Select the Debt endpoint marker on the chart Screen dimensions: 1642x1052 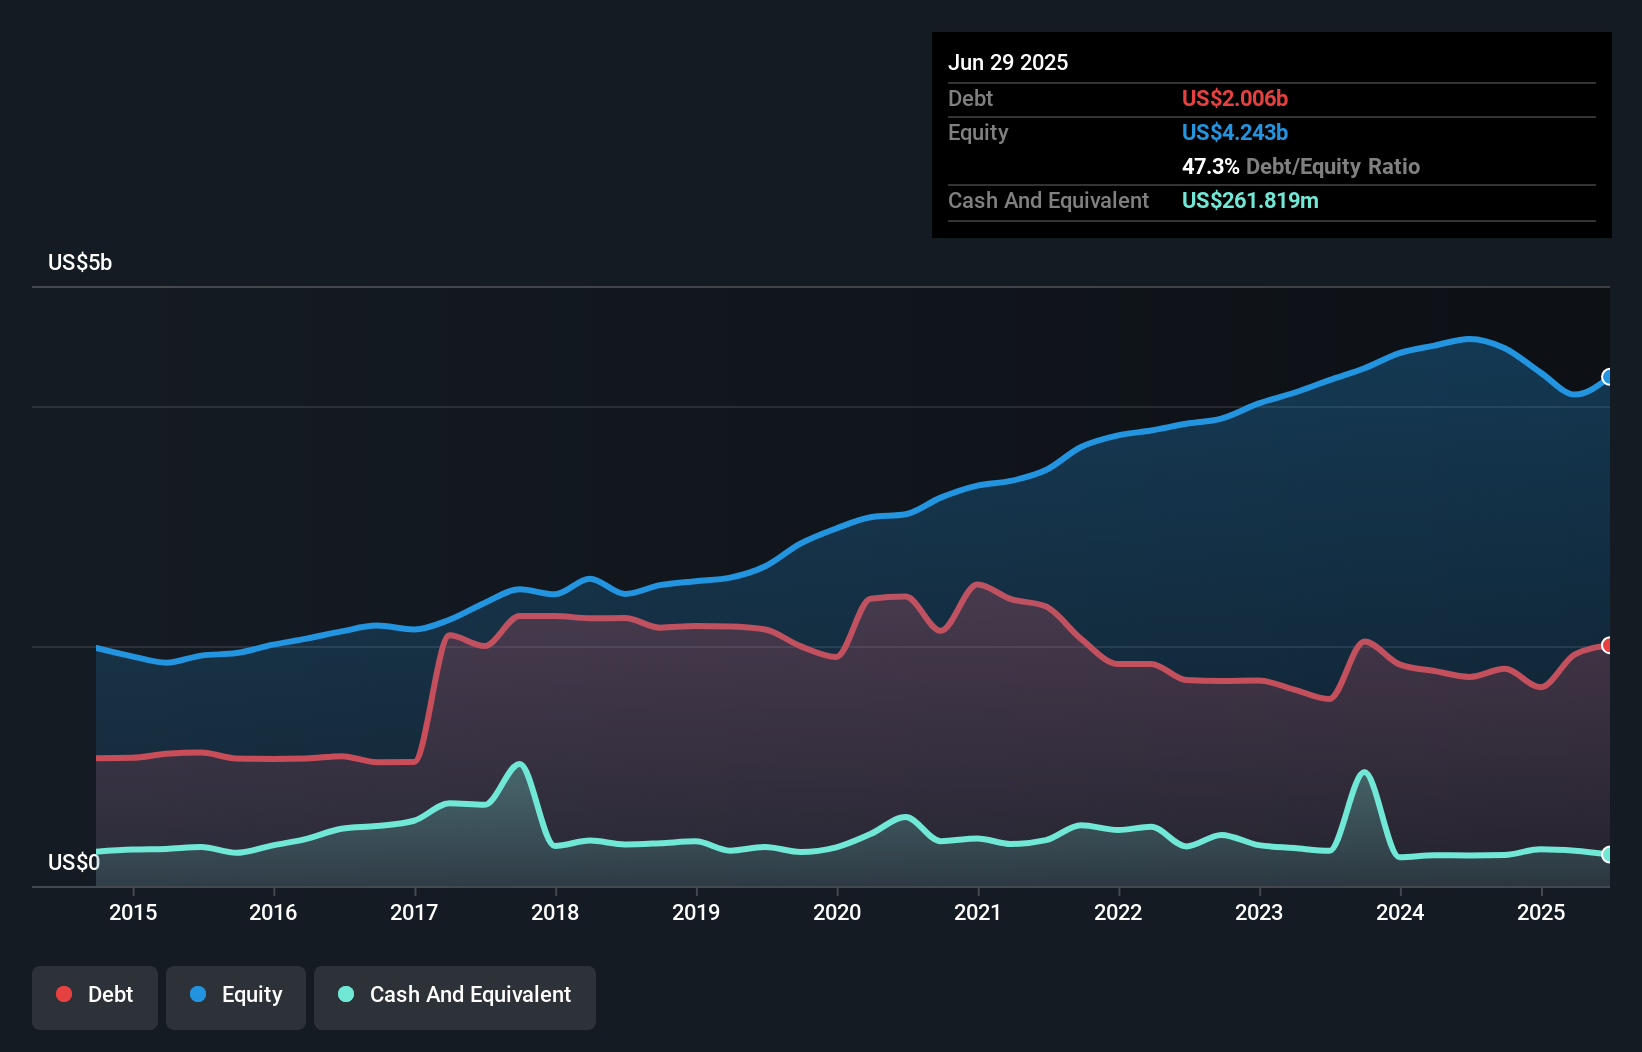click(1607, 645)
